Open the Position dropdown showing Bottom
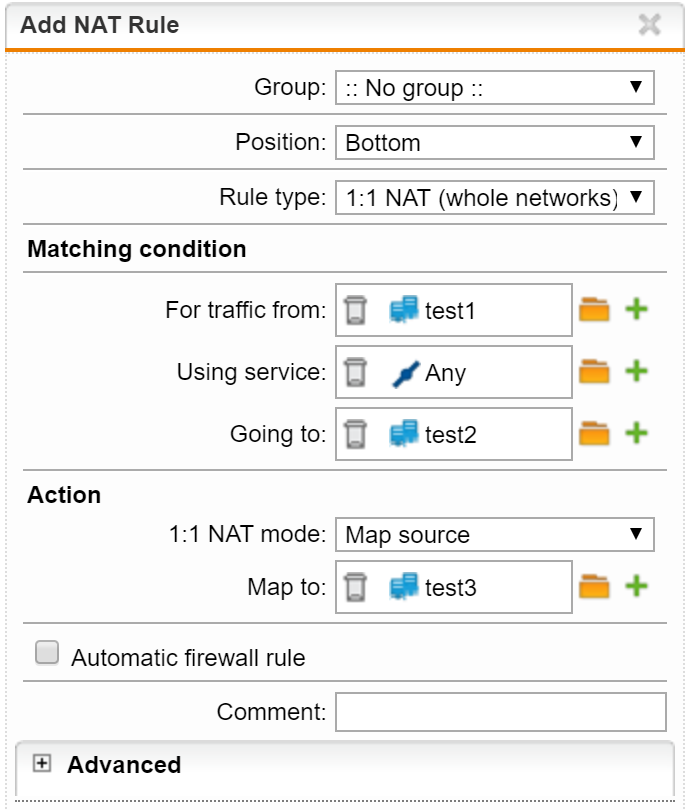Image resolution: width=685 pixels, height=810 pixels. 494,143
